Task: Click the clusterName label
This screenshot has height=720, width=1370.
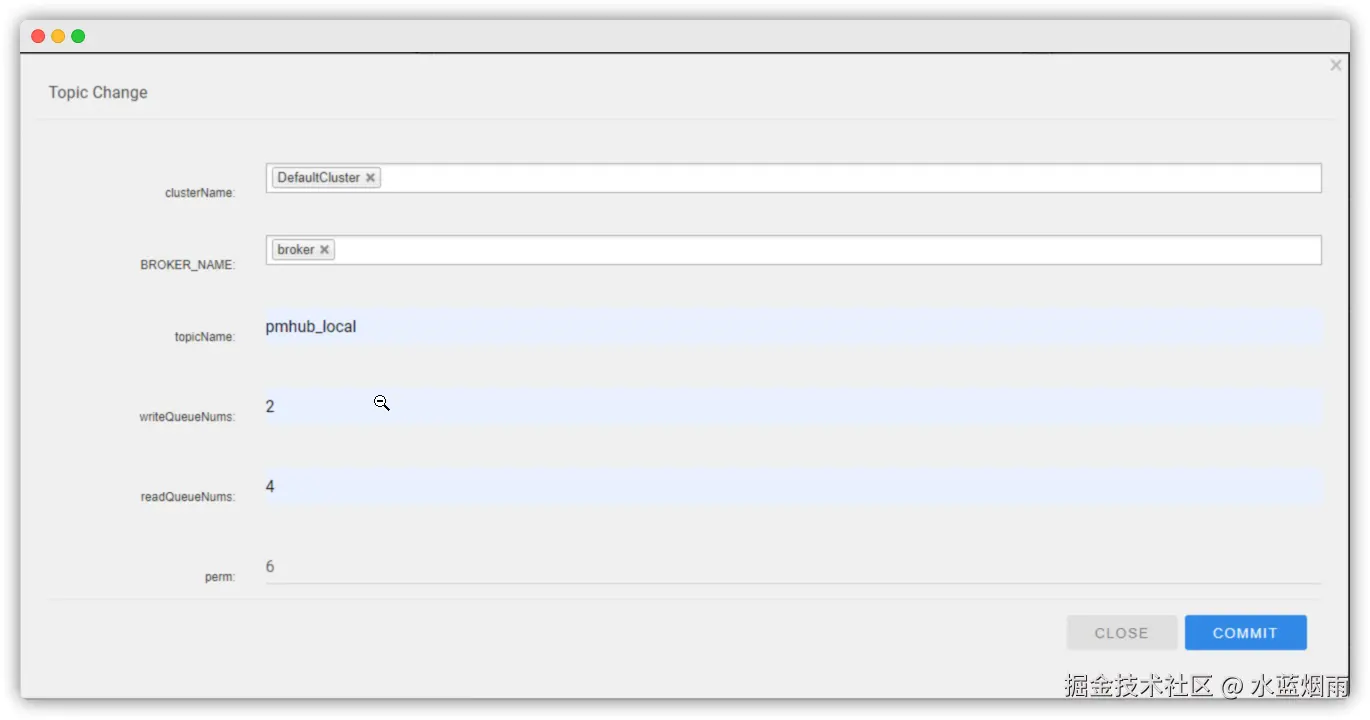Action: point(200,193)
